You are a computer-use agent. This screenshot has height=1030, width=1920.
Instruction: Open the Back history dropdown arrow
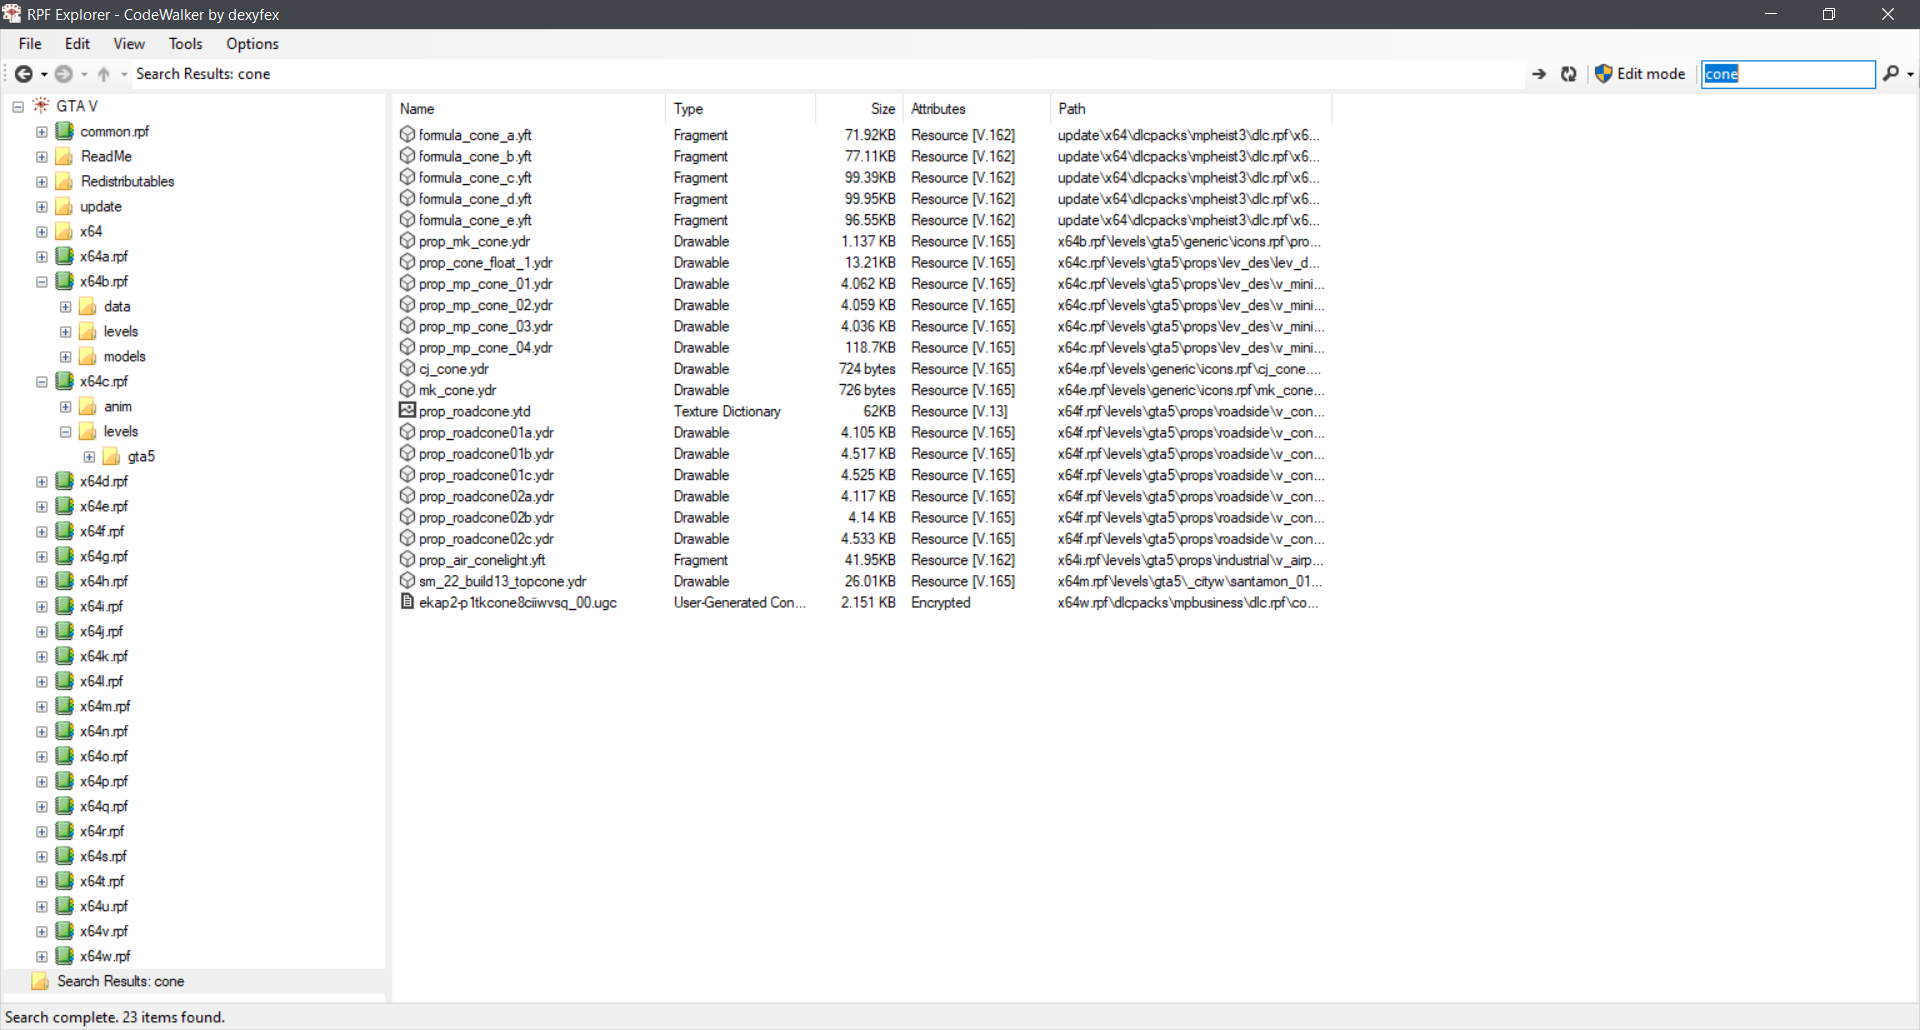[x=44, y=74]
